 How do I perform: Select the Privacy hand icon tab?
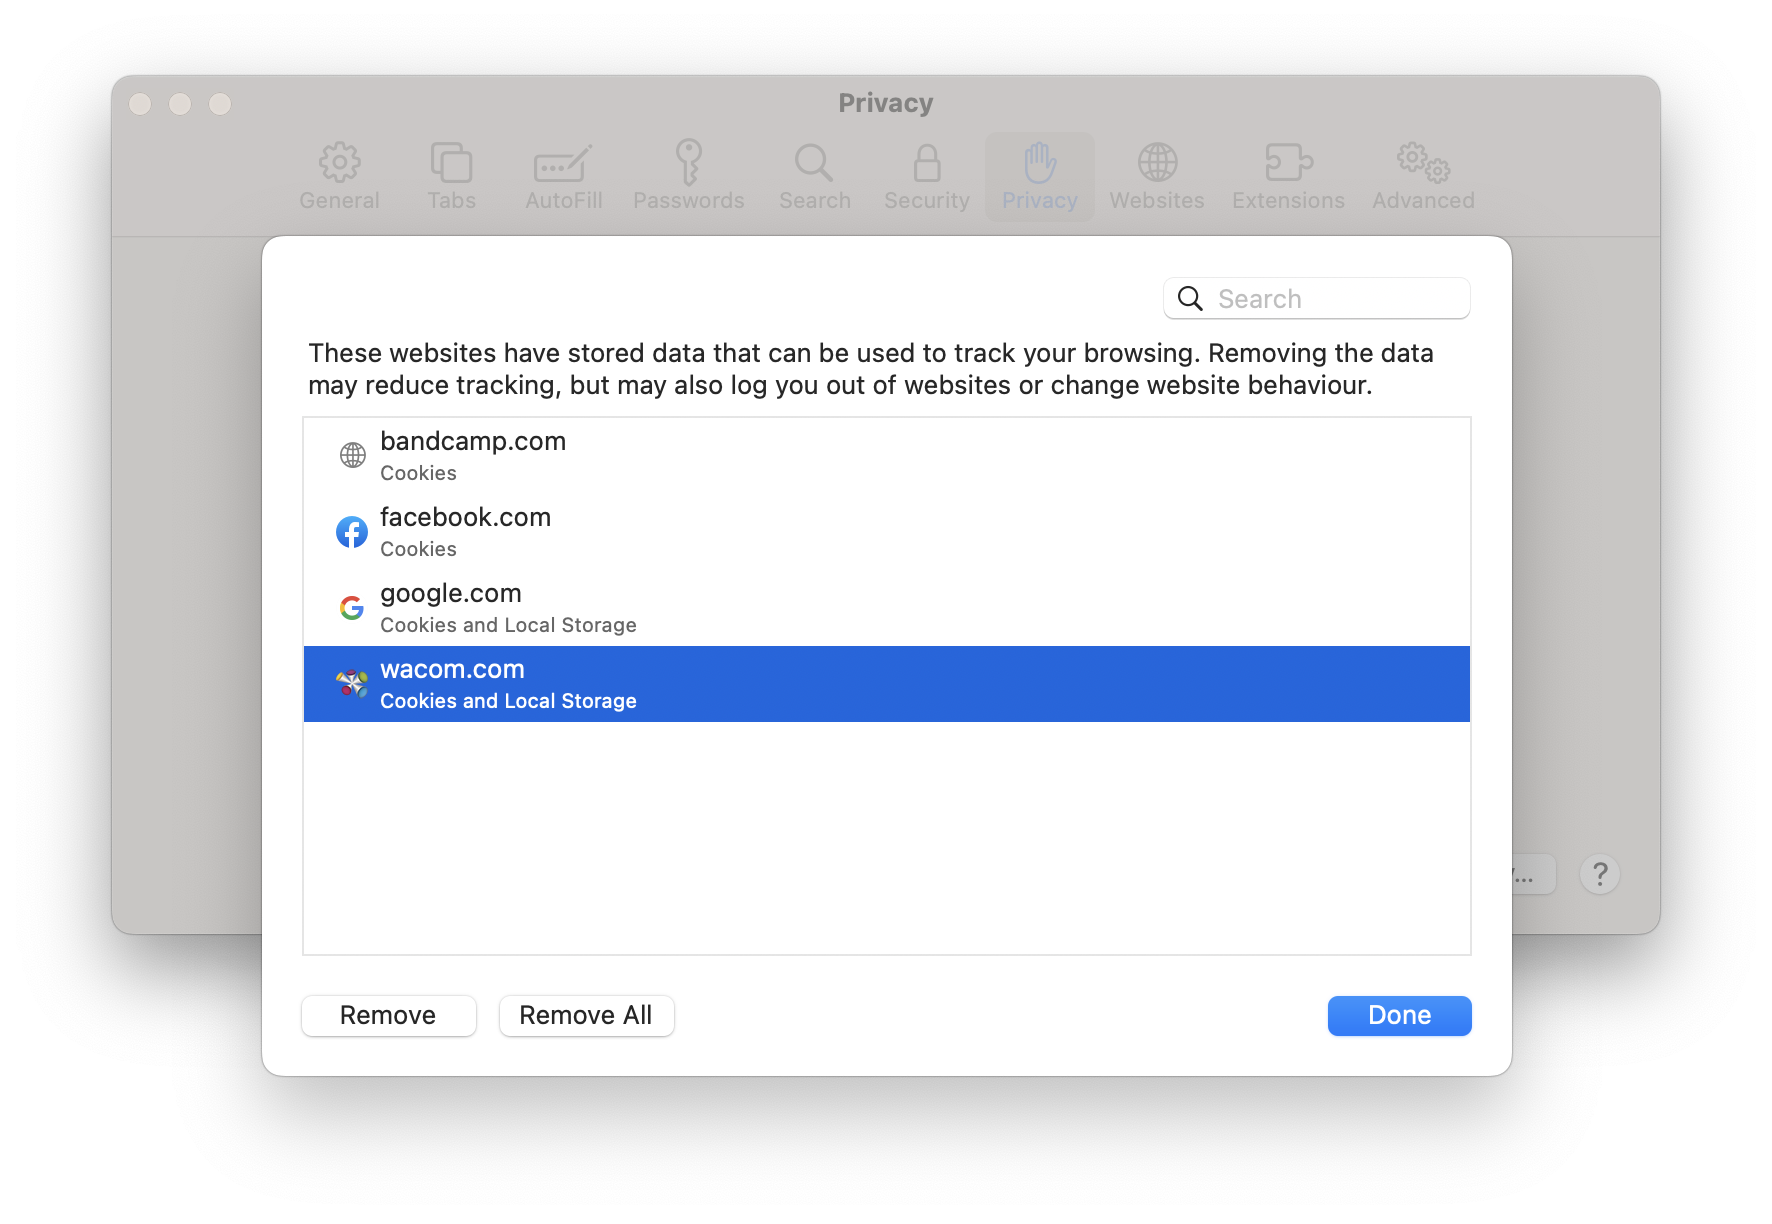click(1039, 175)
